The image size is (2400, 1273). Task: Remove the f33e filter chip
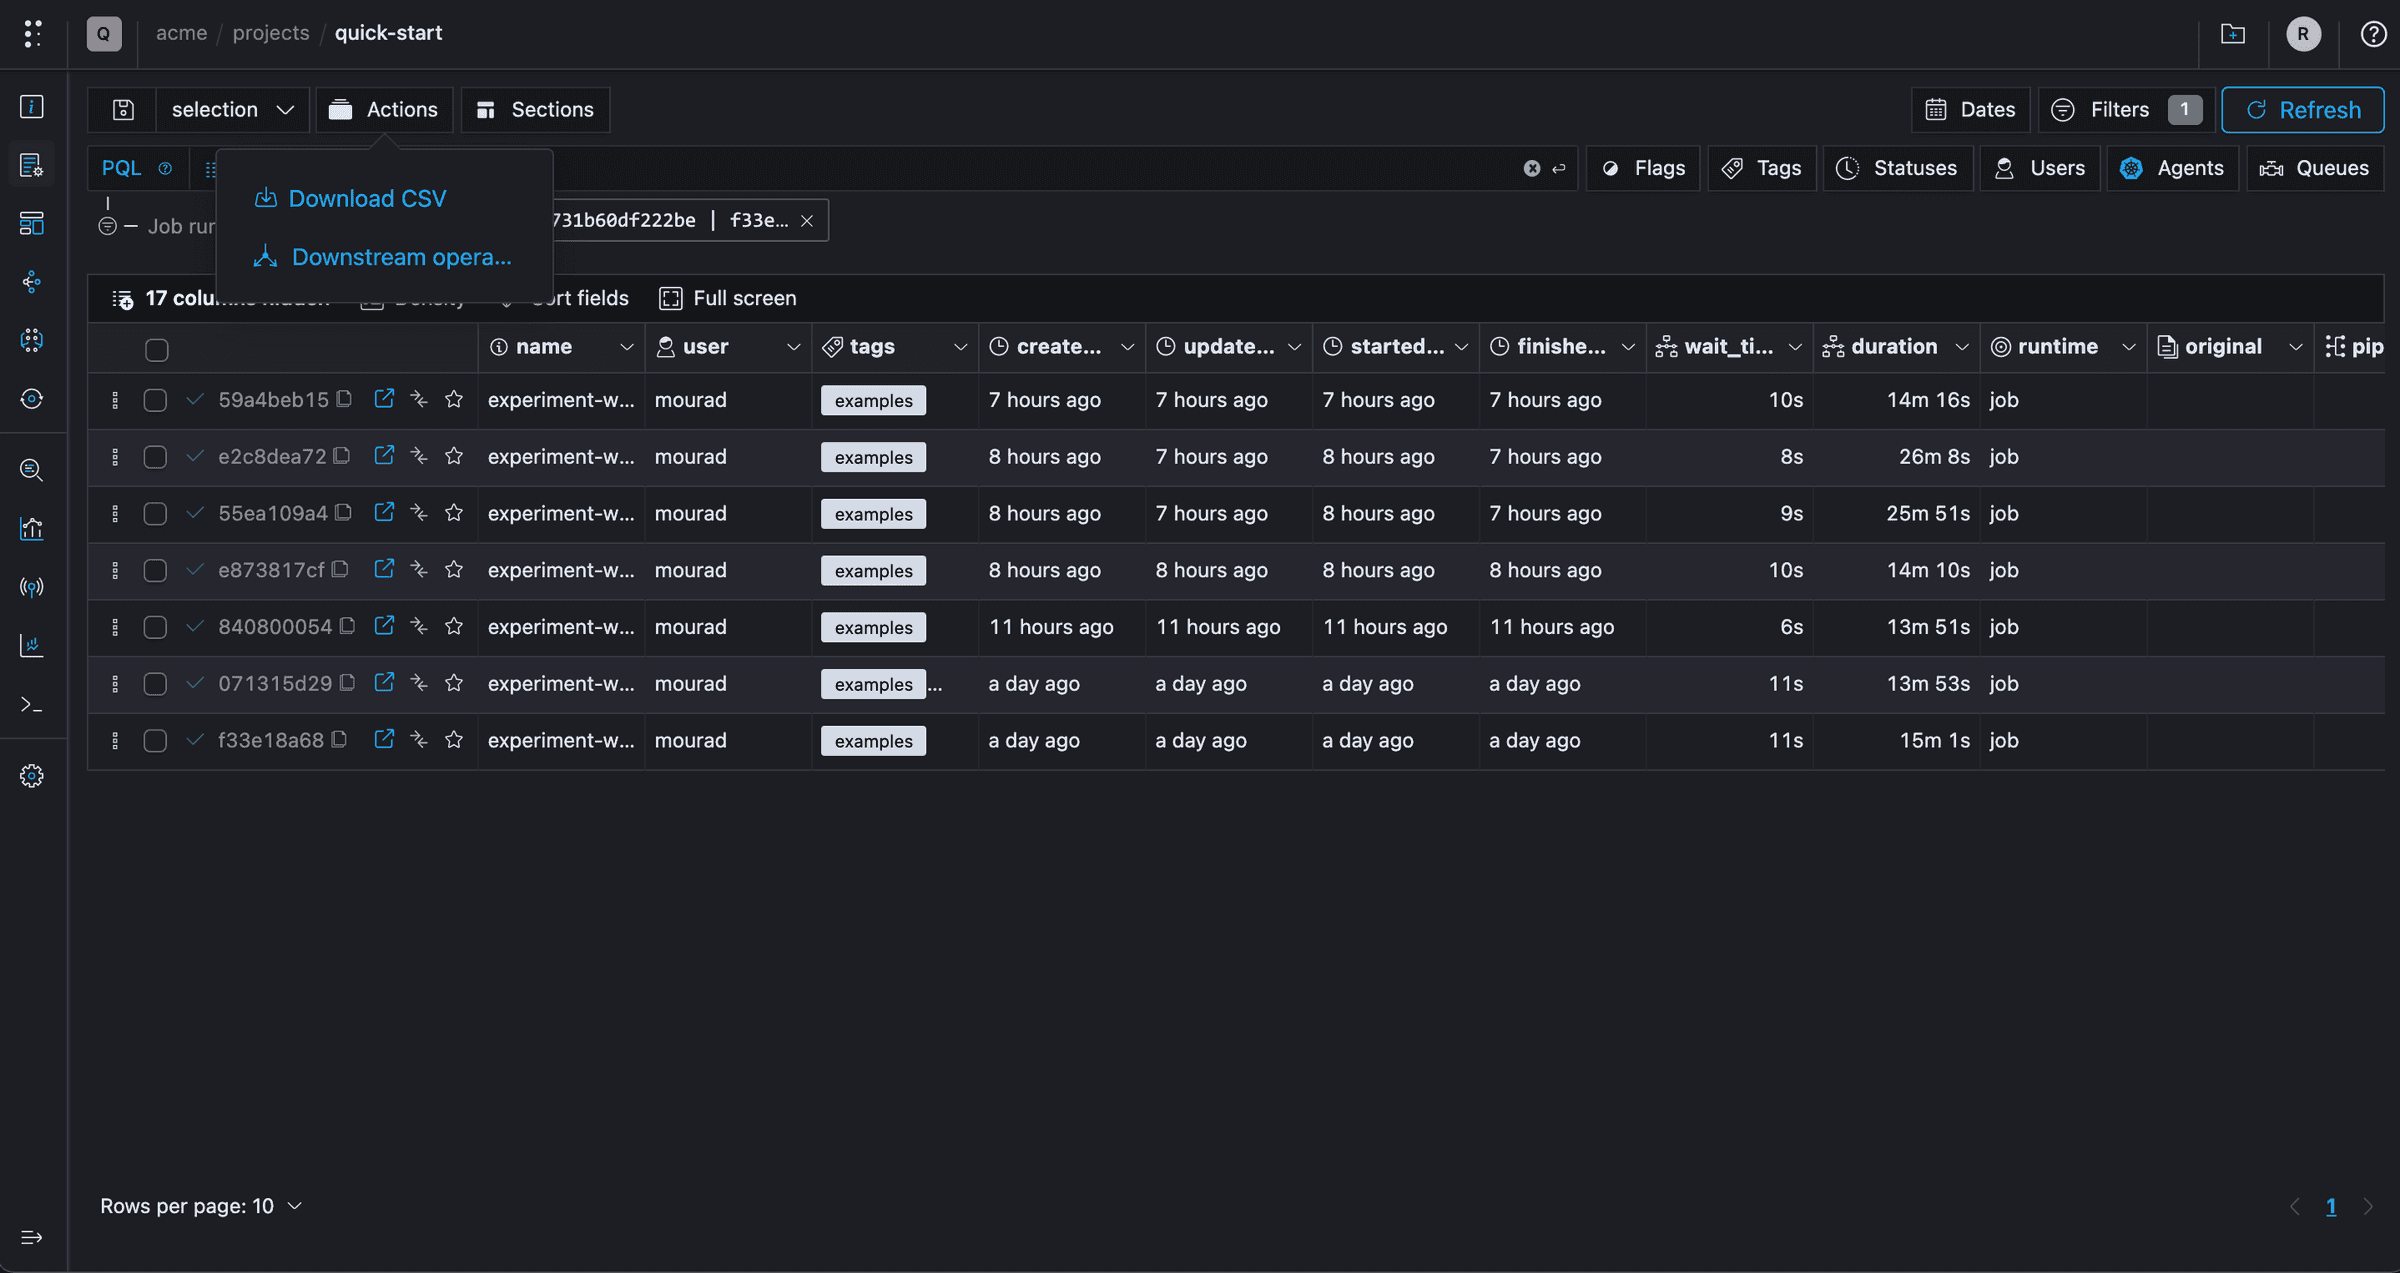pyautogui.click(x=808, y=220)
